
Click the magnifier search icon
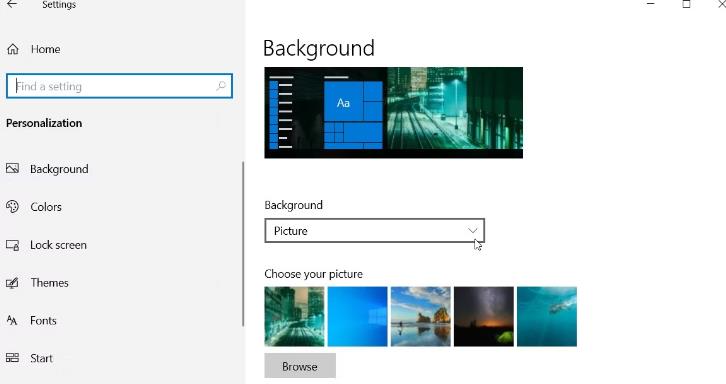(x=221, y=86)
